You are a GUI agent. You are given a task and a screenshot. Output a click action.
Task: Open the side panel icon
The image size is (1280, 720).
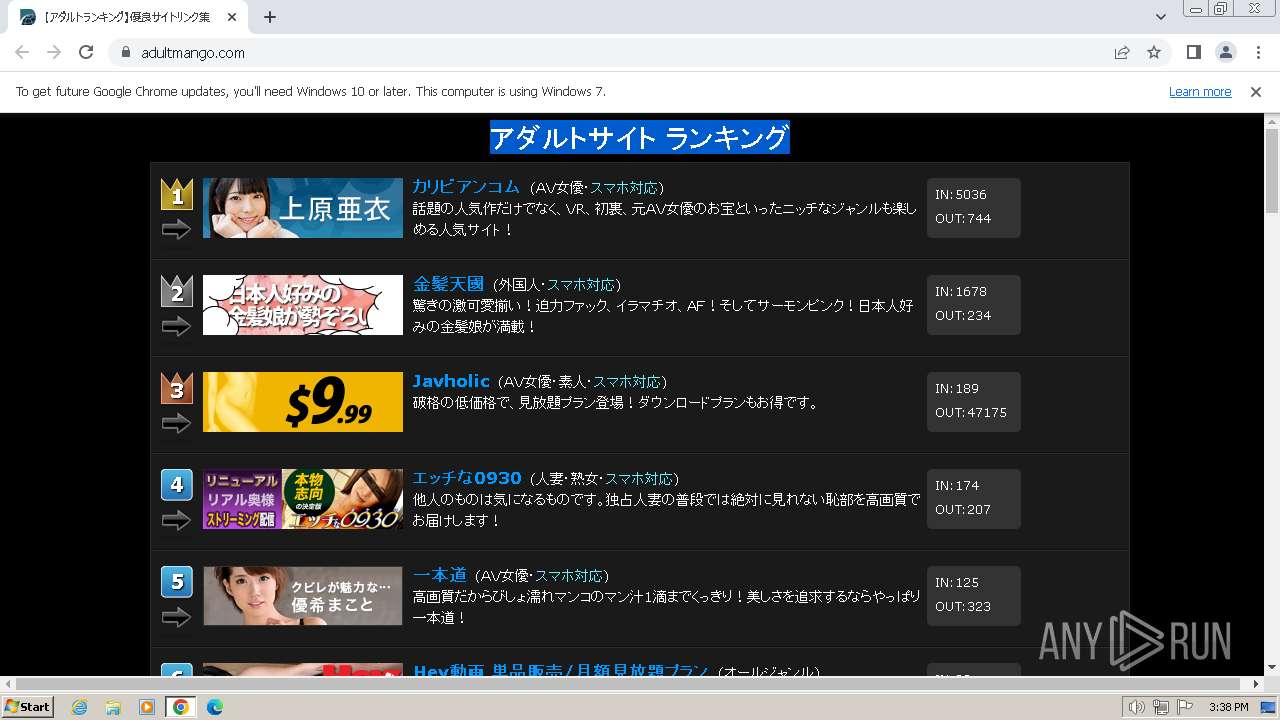[x=1193, y=52]
